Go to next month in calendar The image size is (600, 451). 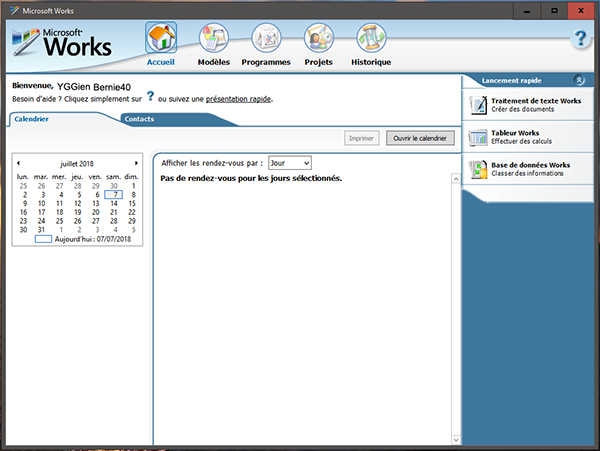point(136,163)
